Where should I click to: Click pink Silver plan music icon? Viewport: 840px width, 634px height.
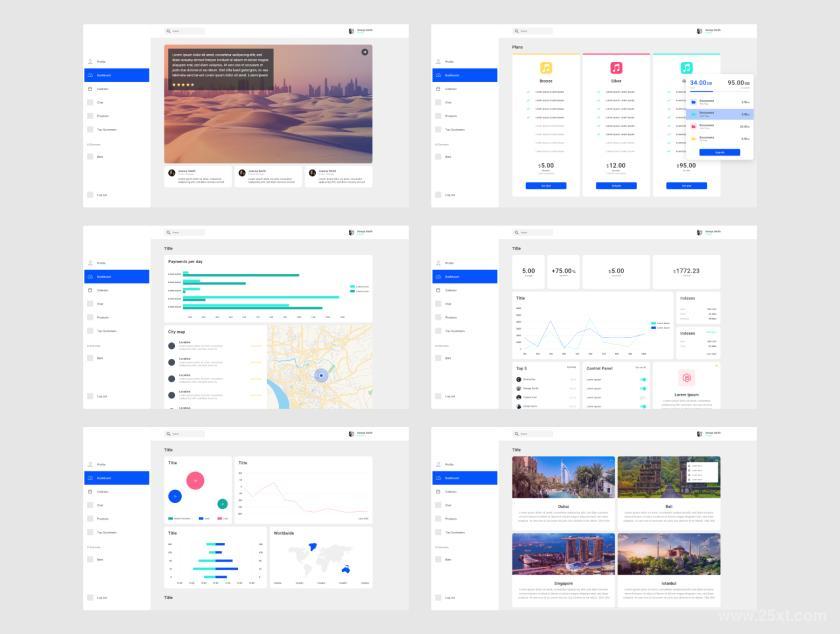616,68
